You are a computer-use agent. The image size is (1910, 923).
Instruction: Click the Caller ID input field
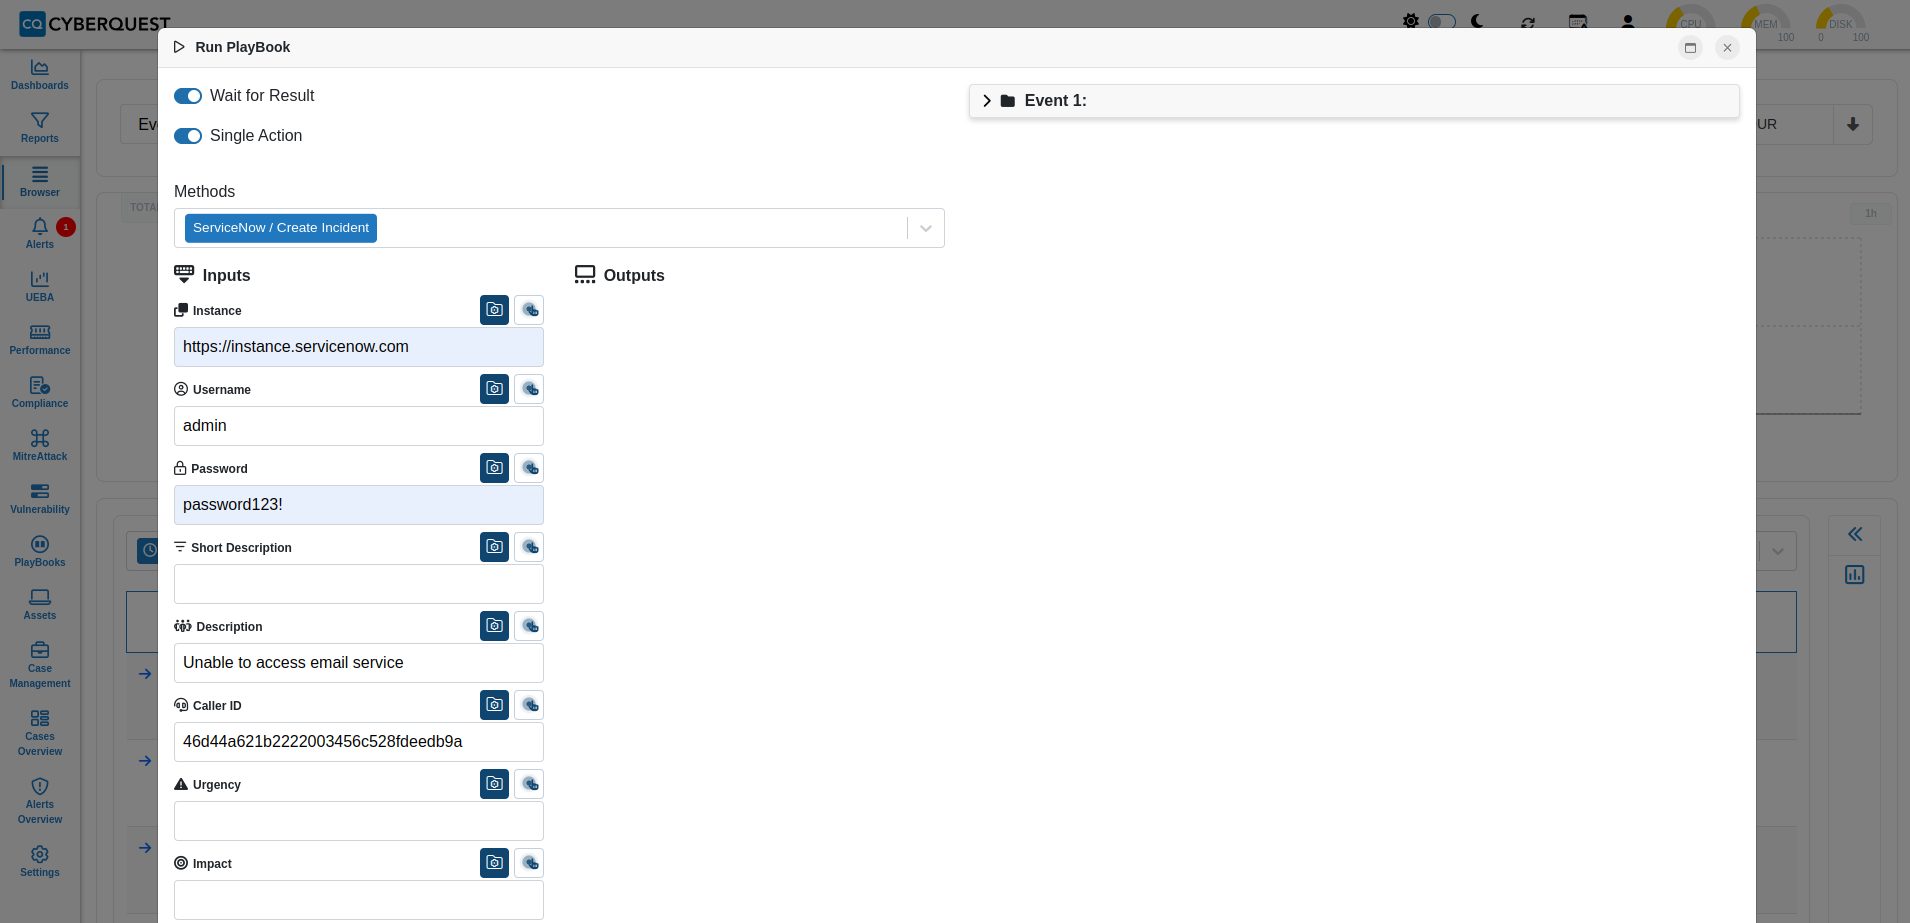pos(359,742)
